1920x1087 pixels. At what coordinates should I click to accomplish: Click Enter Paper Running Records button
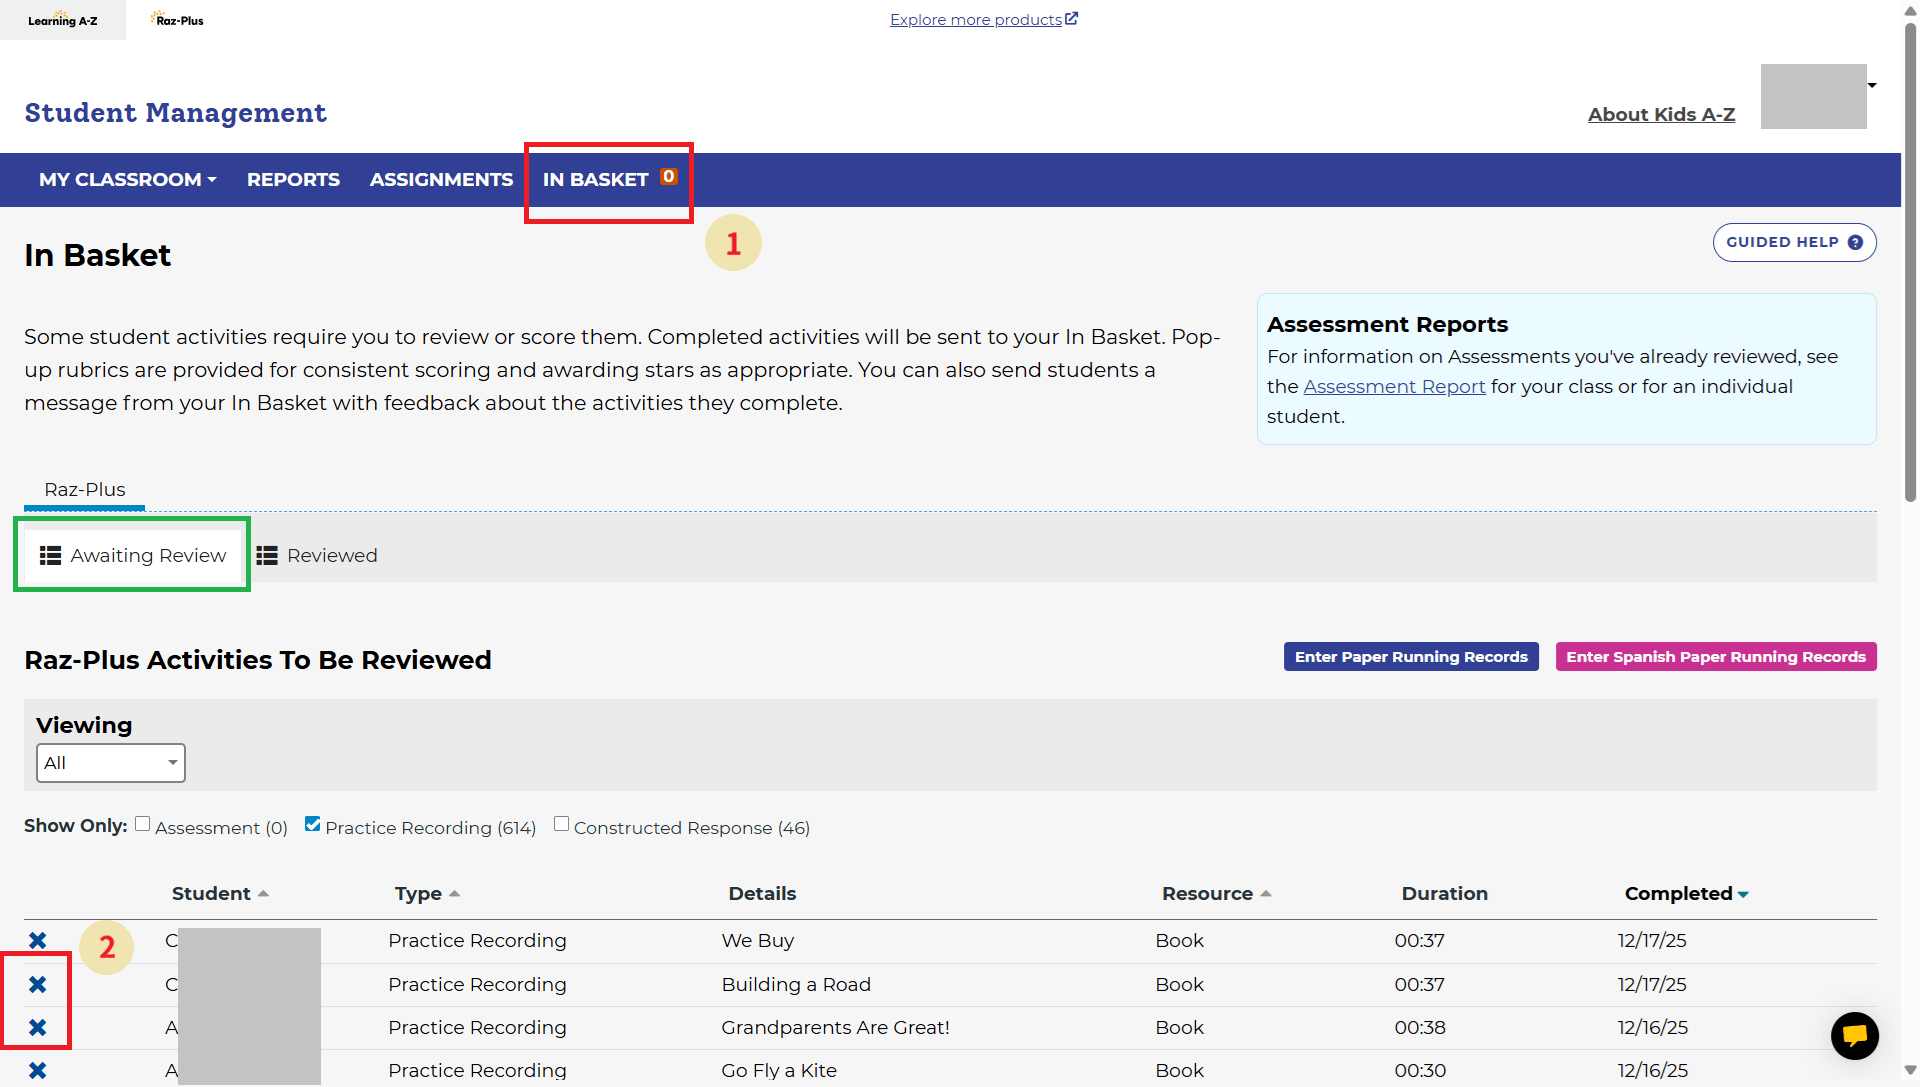coord(1410,657)
